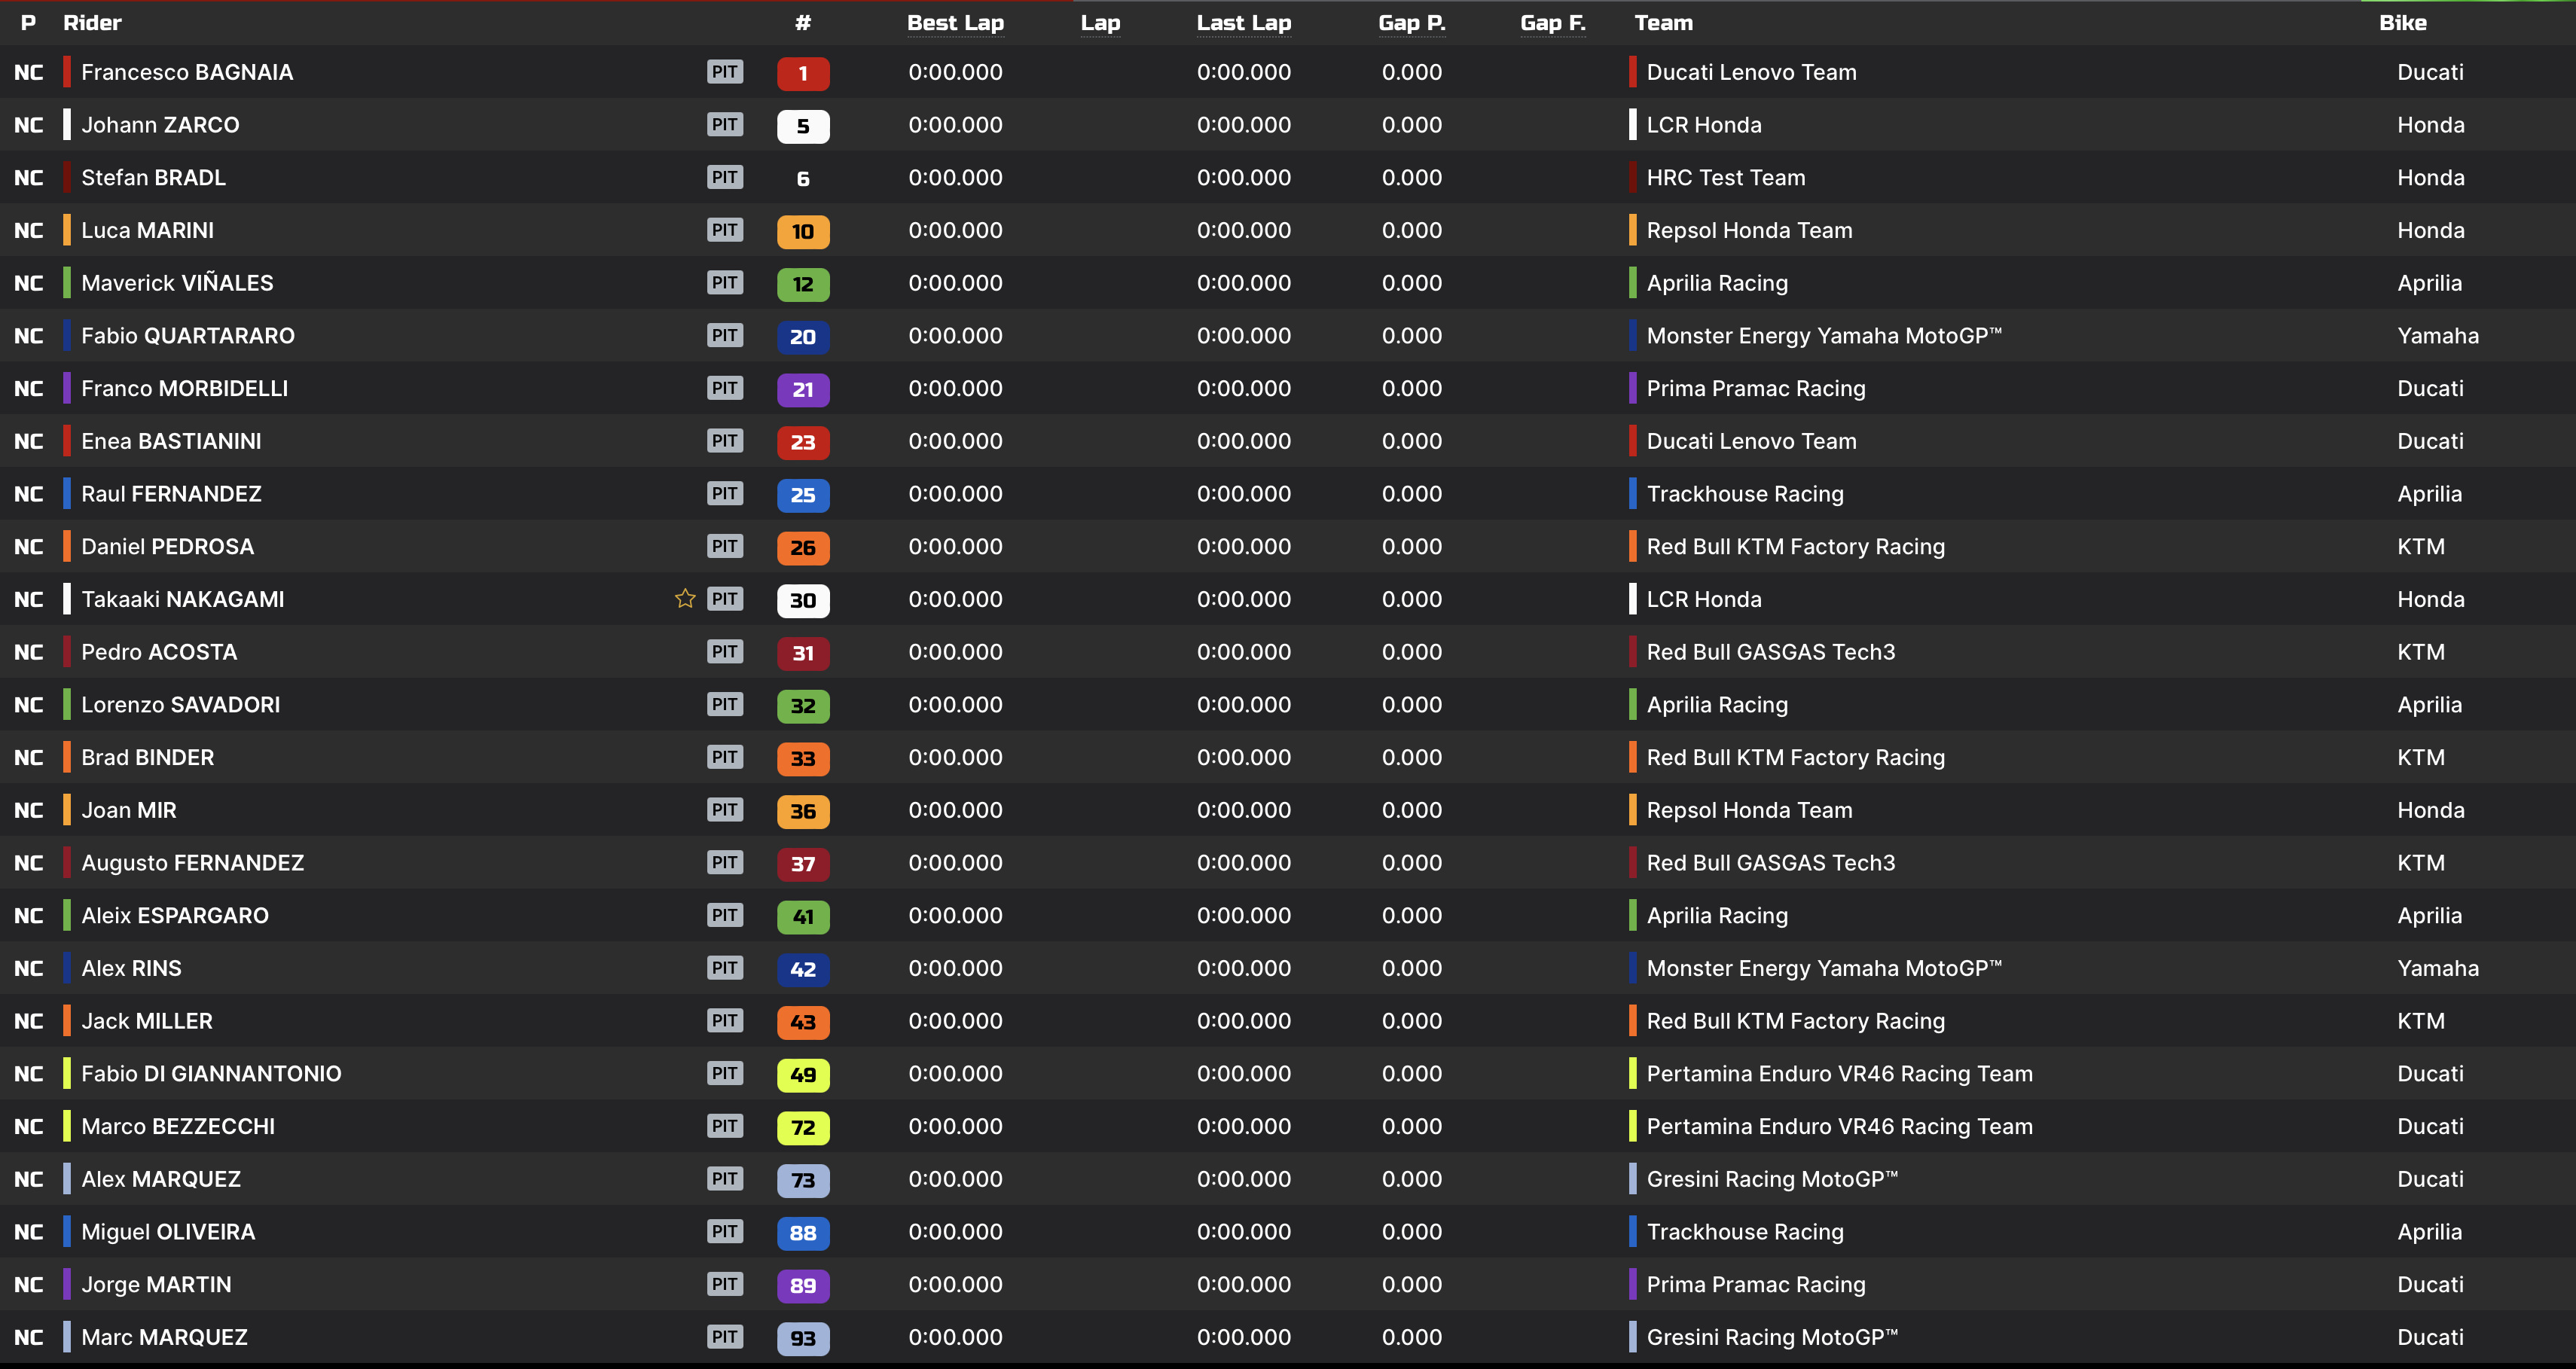Click the PIT badge for Francesco BAGNAIA

pos(724,72)
